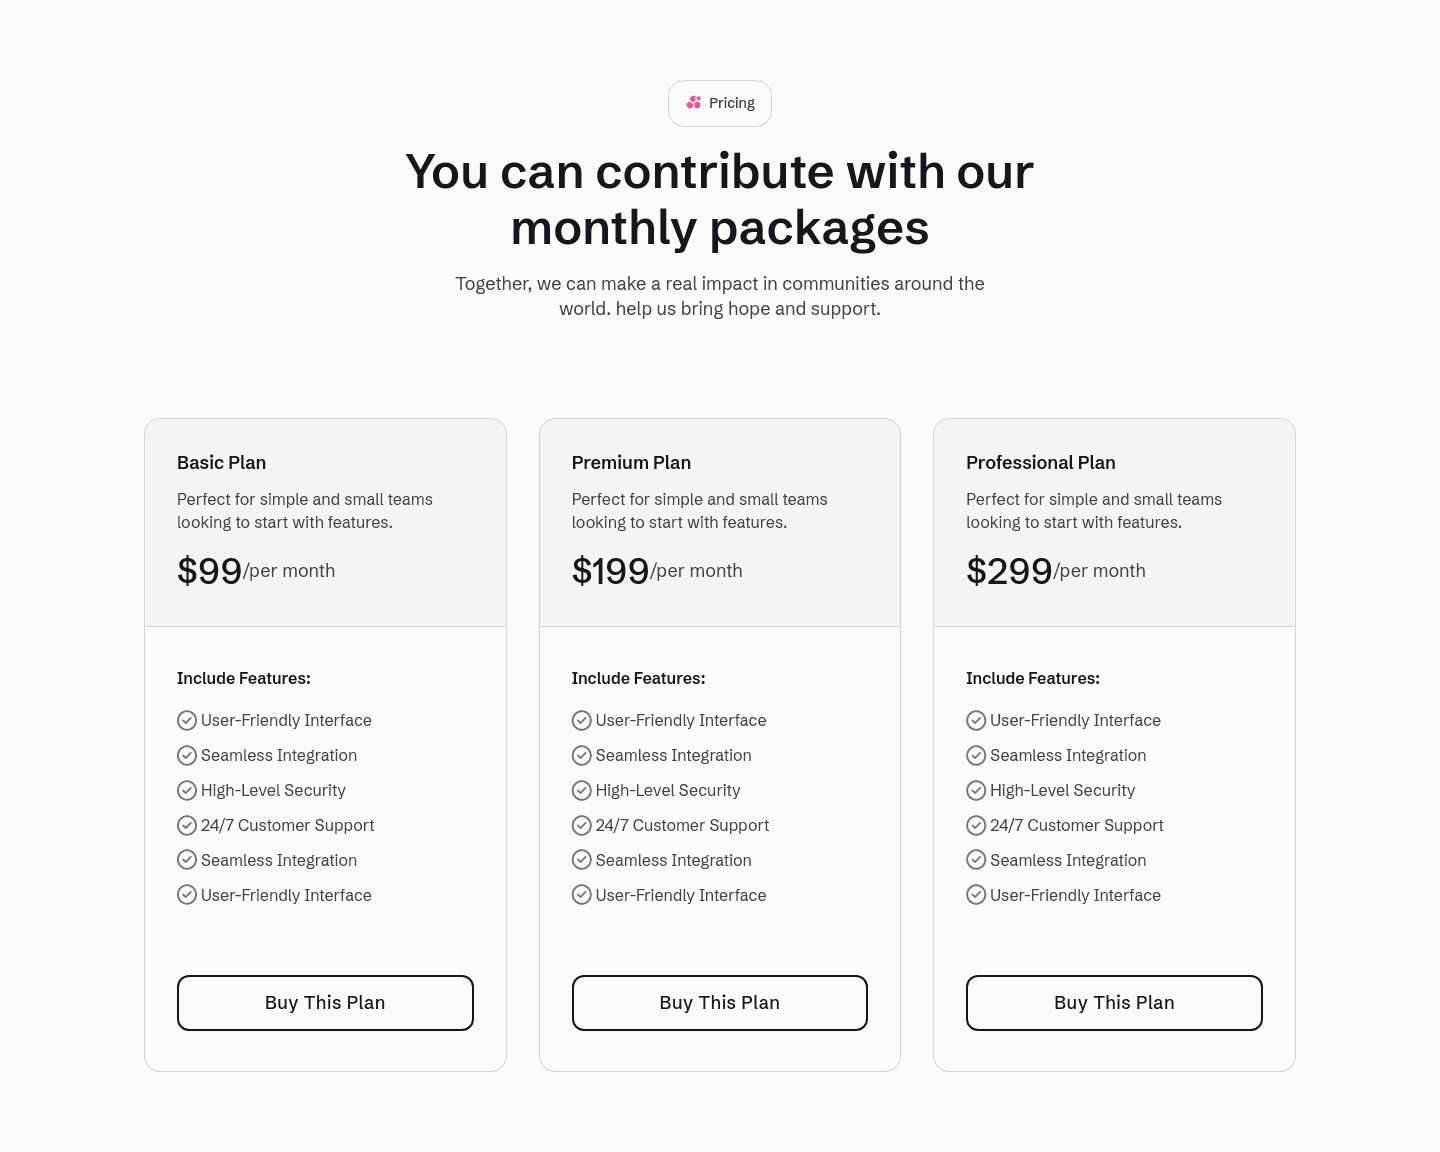The height and width of the screenshot is (1152, 1440).
Task: Click the checkmark beside Seamless Integration in Basic Plan
Action: click(x=187, y=755)
